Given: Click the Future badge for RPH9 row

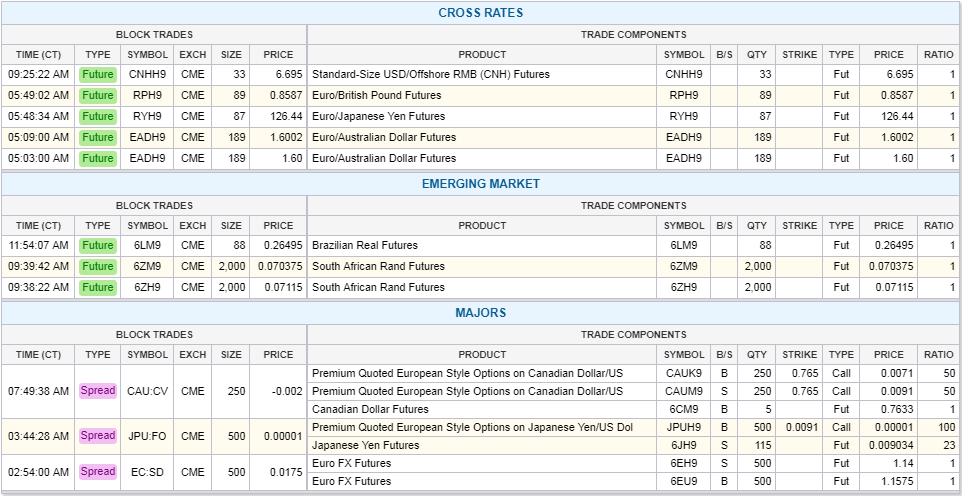Looking at the screenshot, I should 98,95.
